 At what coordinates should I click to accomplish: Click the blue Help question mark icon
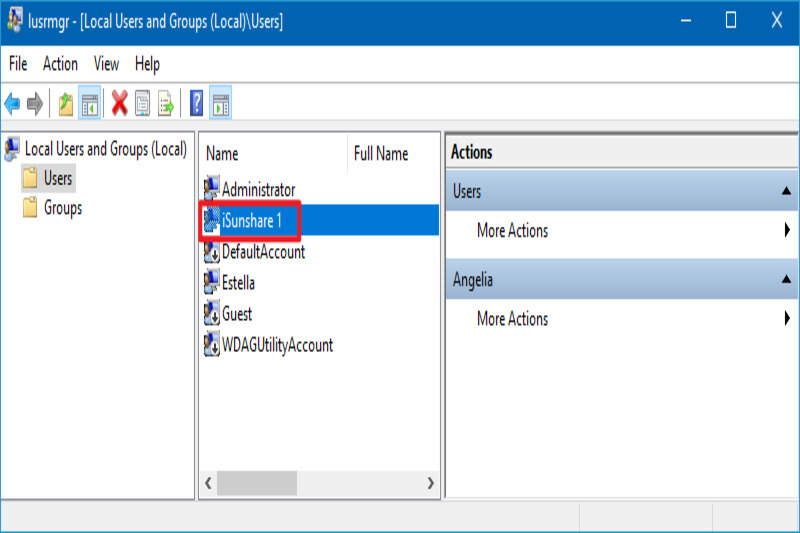197,103
